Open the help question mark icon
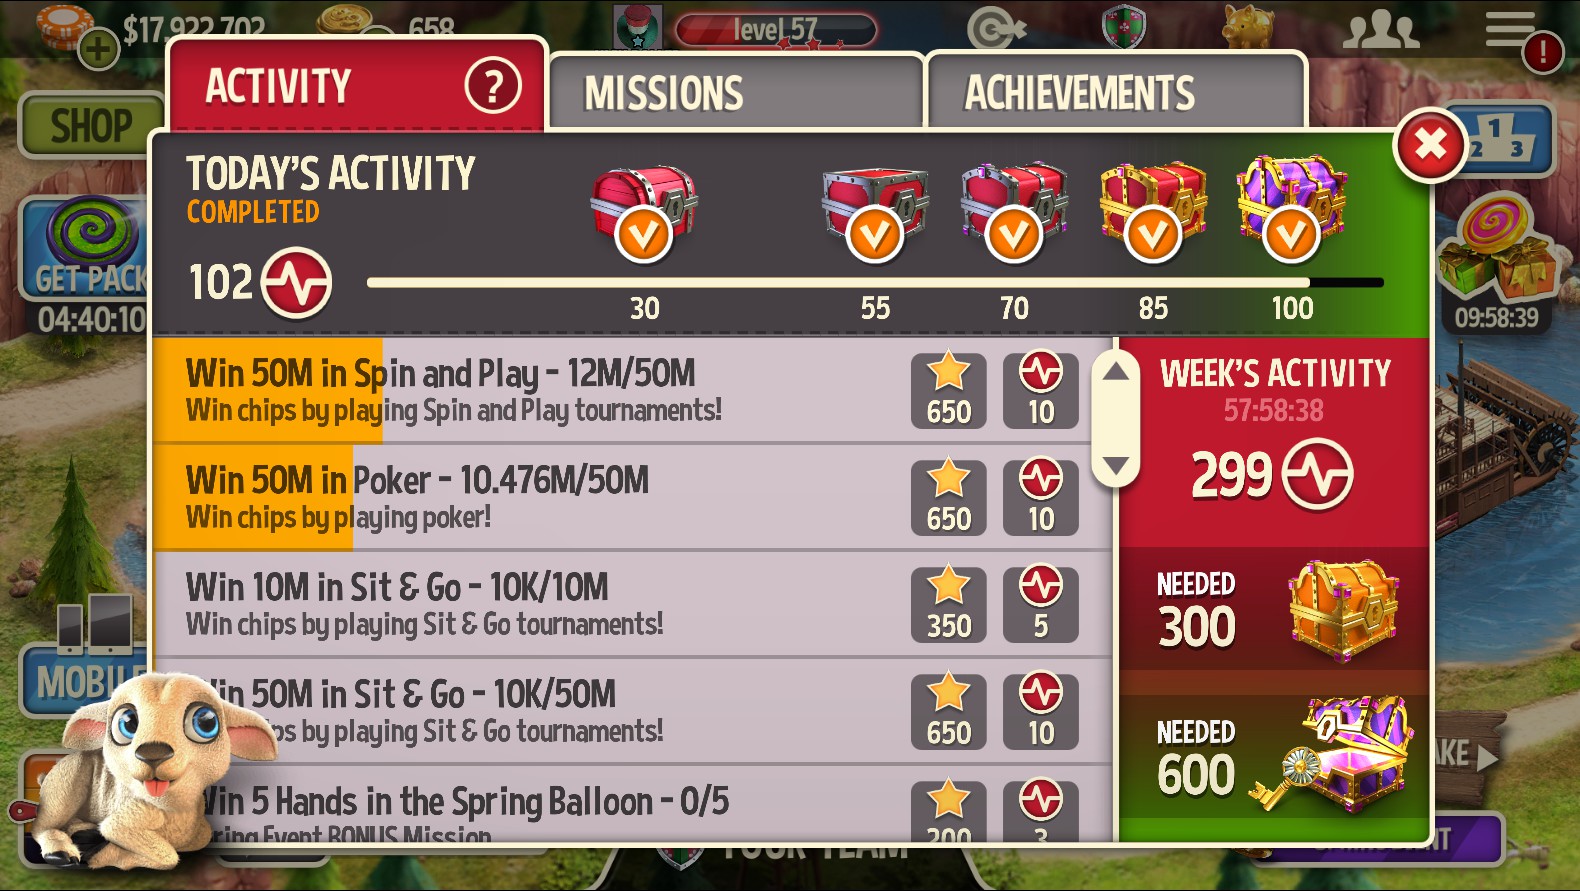Viewport: 1580px width, 891px height. tap(493, 87)
